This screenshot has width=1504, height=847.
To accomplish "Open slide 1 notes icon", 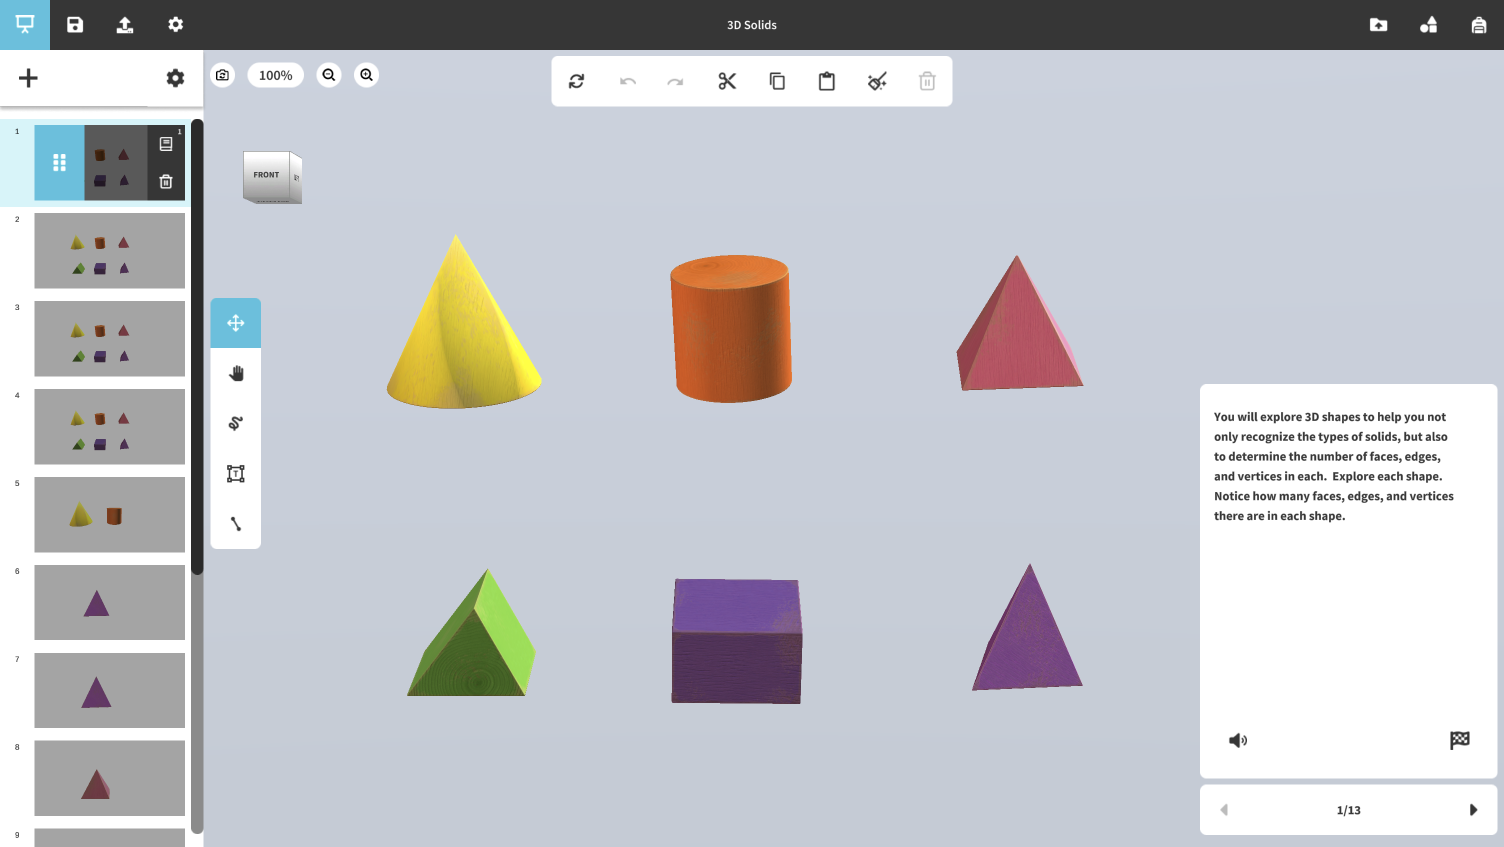I will pos(166,144).
